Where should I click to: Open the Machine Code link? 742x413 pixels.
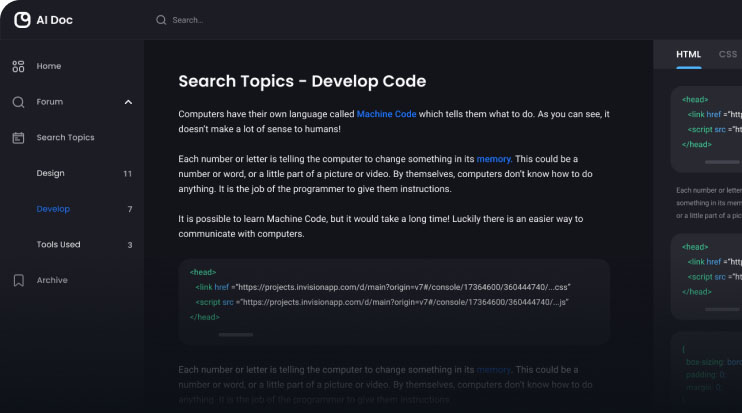pyautogui.click(x=386, y=114)
